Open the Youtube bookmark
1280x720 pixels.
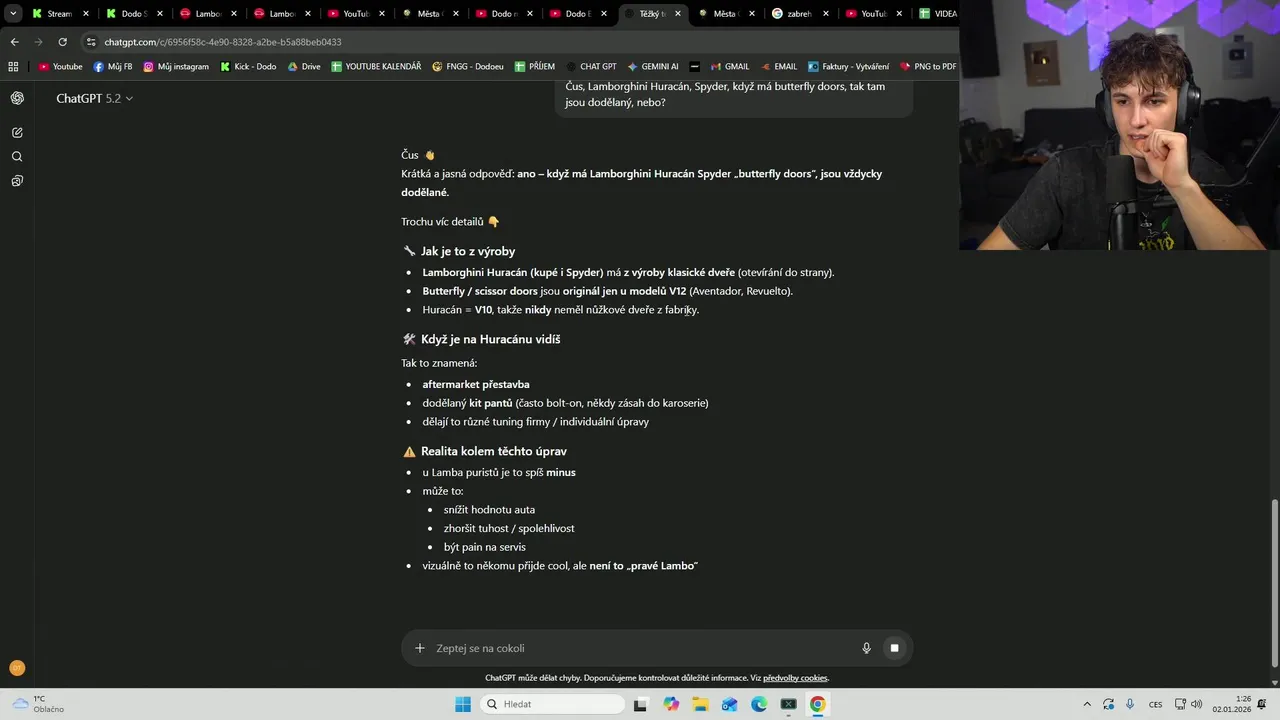(x=61, y=67)
